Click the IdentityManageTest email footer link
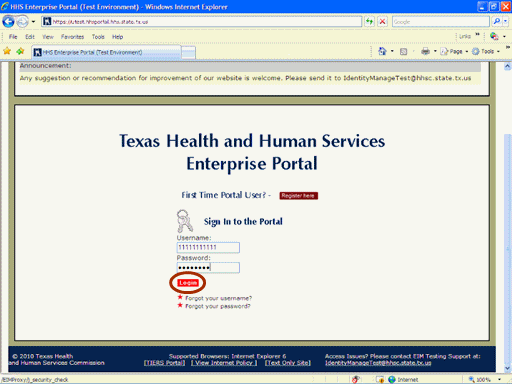512x384 pixels. point(378,363)
